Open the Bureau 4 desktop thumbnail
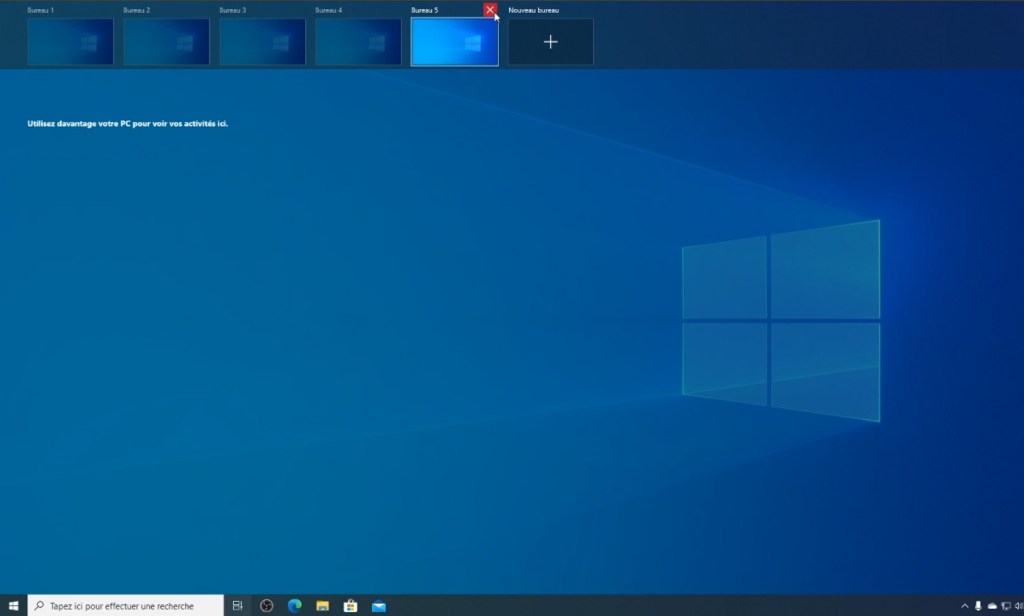Viewport: 1024px width, 616px height. [358, 42]
